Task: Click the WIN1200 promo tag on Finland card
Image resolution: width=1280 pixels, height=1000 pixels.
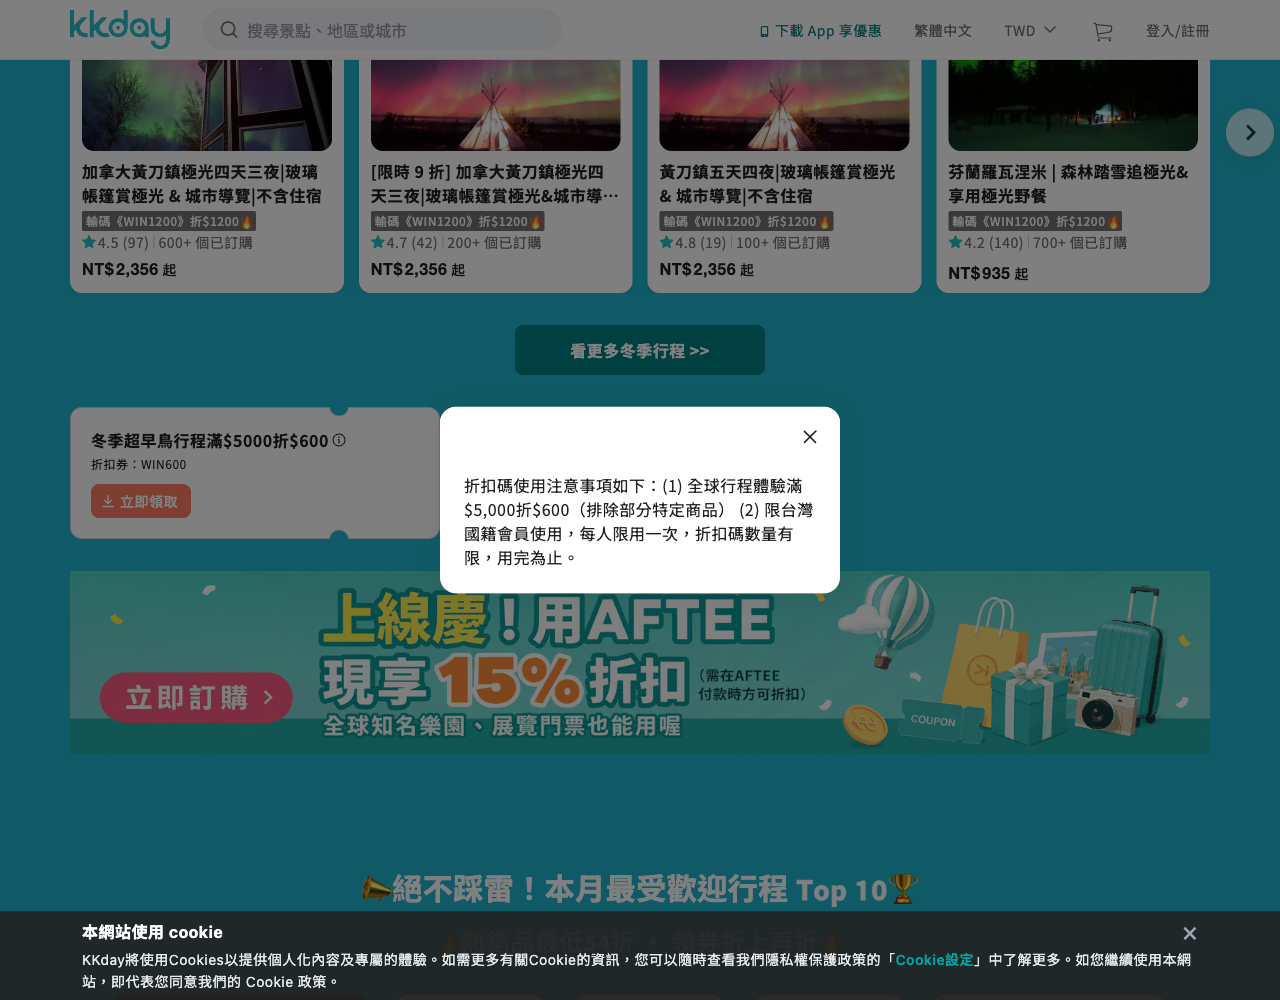Action: coord(1035,221)
